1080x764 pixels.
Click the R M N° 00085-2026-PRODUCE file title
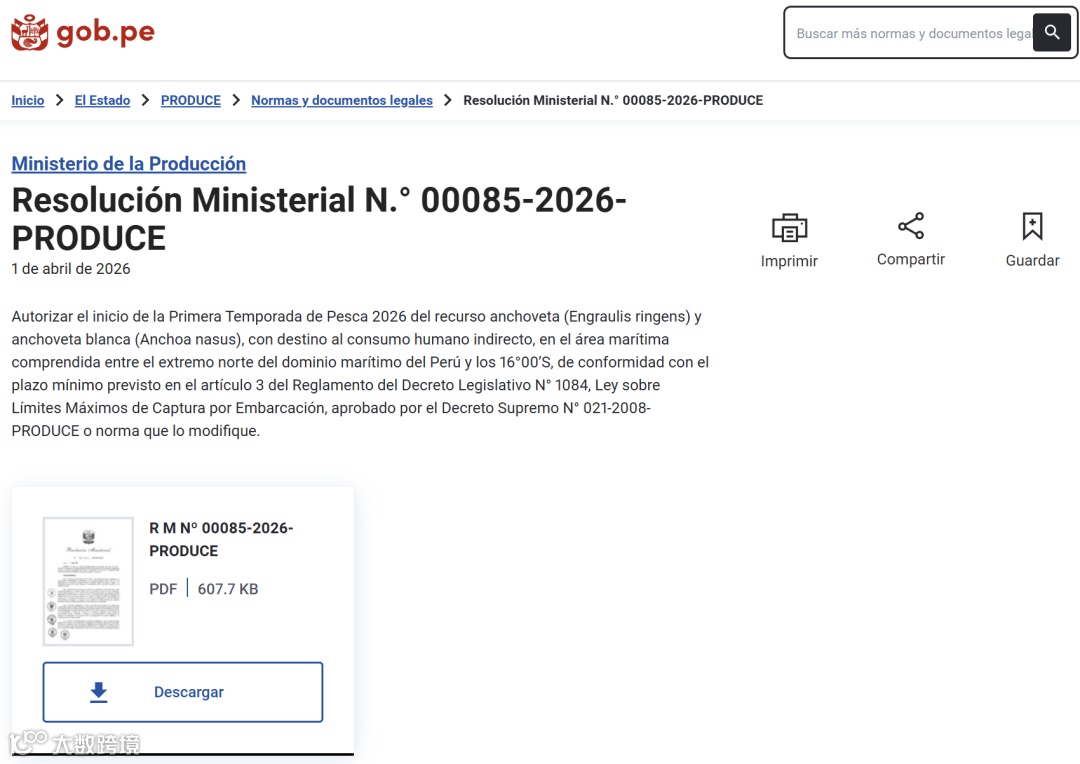pos(221,539)
